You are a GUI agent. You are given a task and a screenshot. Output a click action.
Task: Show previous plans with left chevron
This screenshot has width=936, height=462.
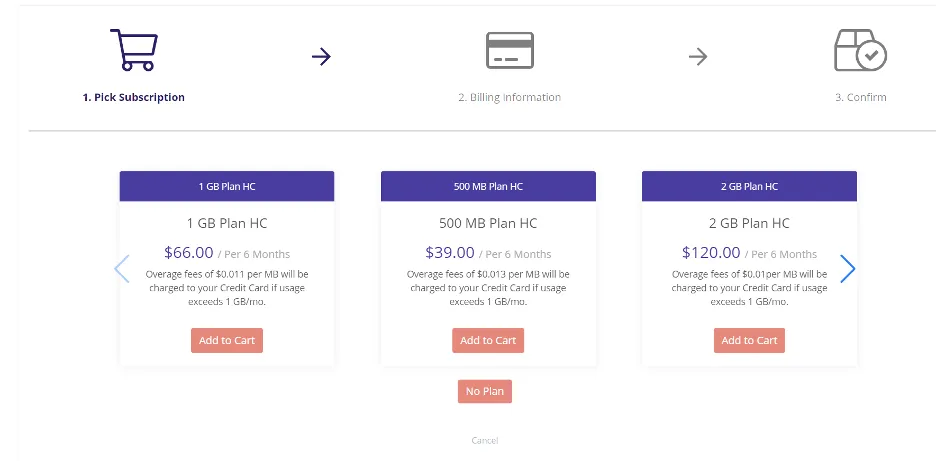tap(122, 269)
